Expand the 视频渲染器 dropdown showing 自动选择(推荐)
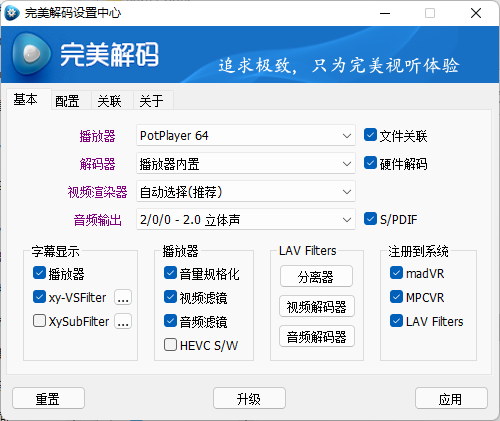The width and height of the screenshot is (500, 421). [246, 192]
